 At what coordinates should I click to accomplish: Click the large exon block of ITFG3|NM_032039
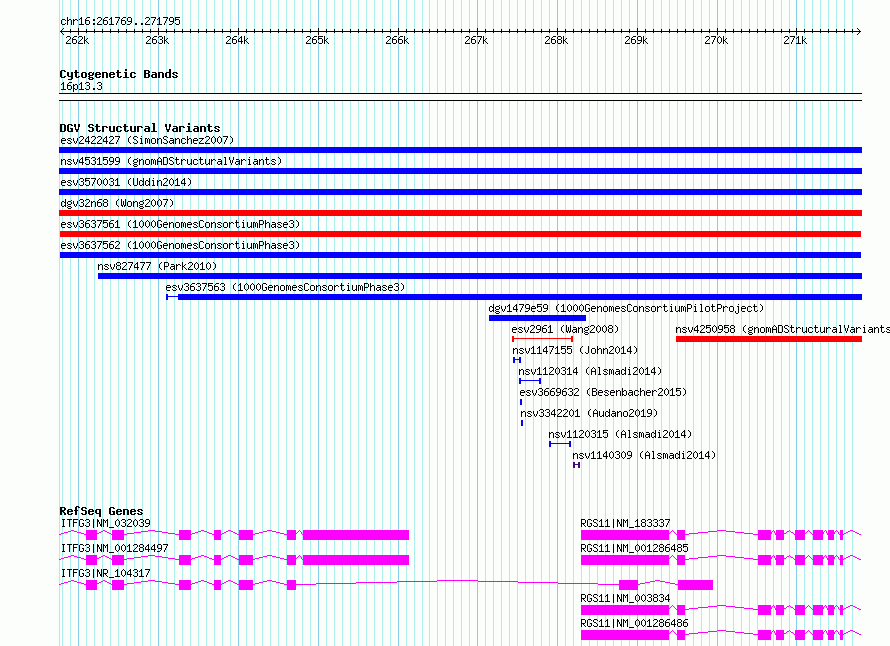pos(356,535)
